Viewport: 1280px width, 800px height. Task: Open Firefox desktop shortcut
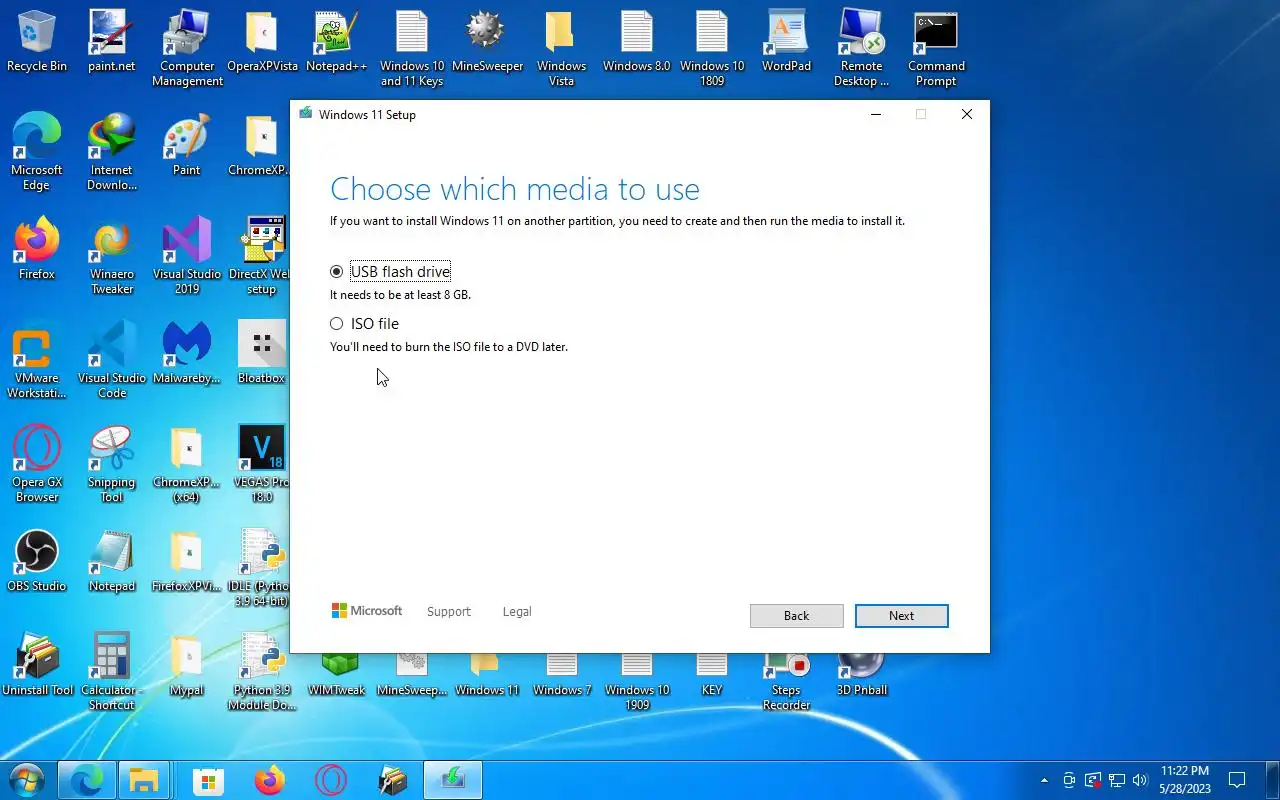[x=37, y=250]
